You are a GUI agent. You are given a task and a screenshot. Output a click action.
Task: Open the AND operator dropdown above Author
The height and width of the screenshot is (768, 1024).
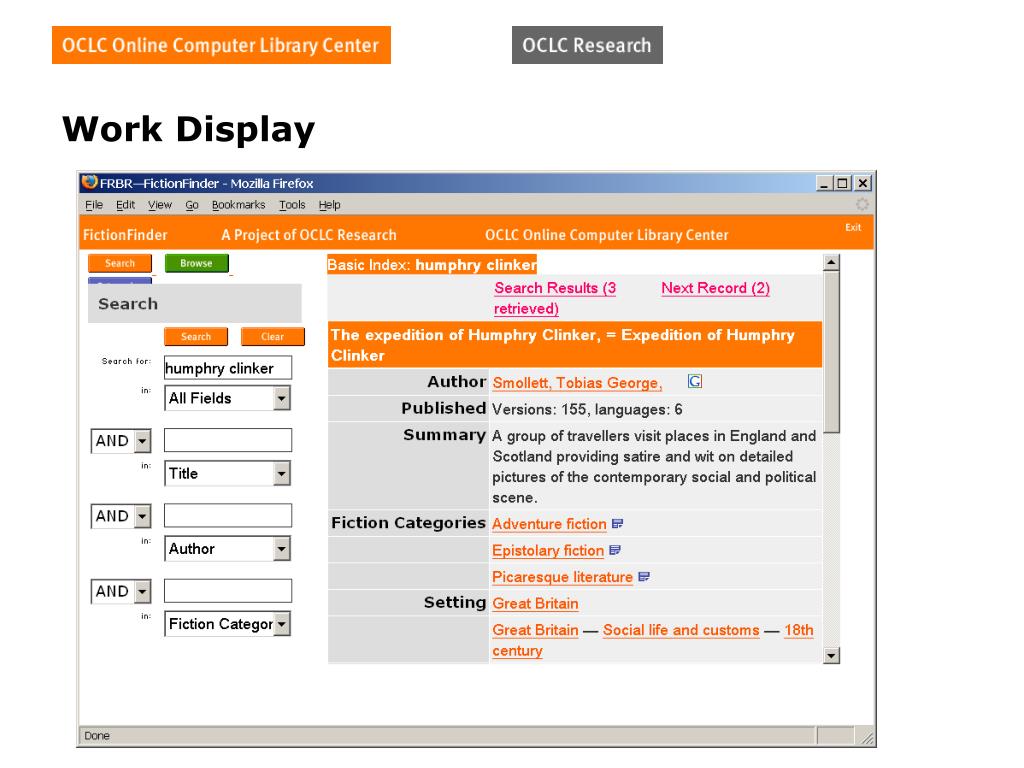pyautogui.click(x=121, y=516)
